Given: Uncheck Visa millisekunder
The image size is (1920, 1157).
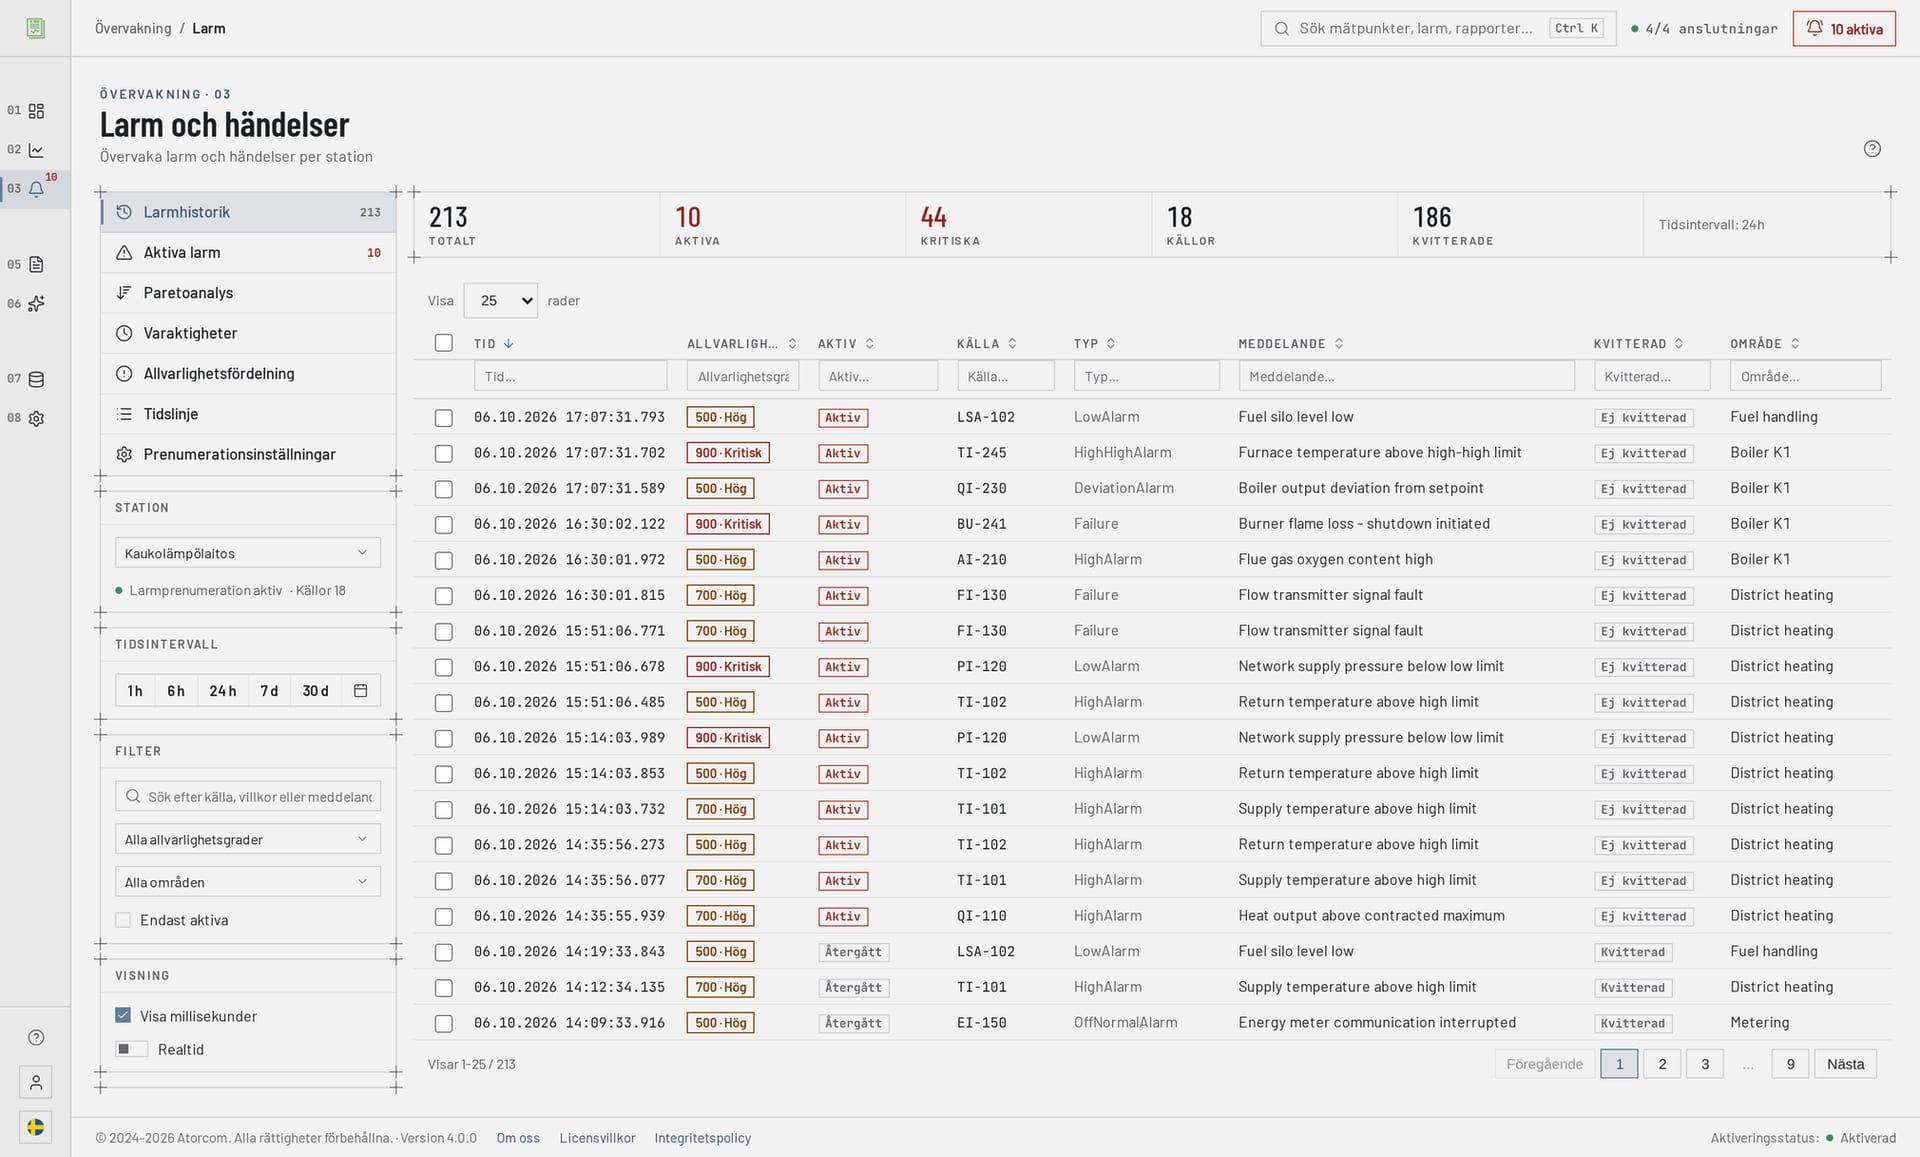Looking at the screenshot, I should click(x=123, y=1016).
